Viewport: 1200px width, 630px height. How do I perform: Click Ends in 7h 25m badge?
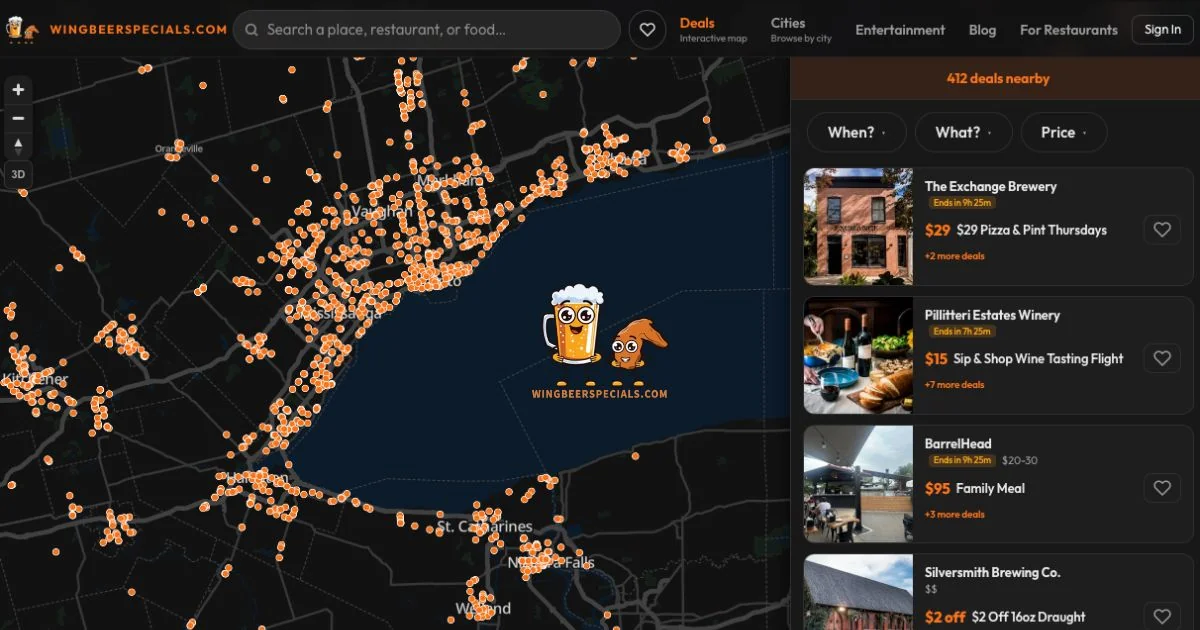962,331
